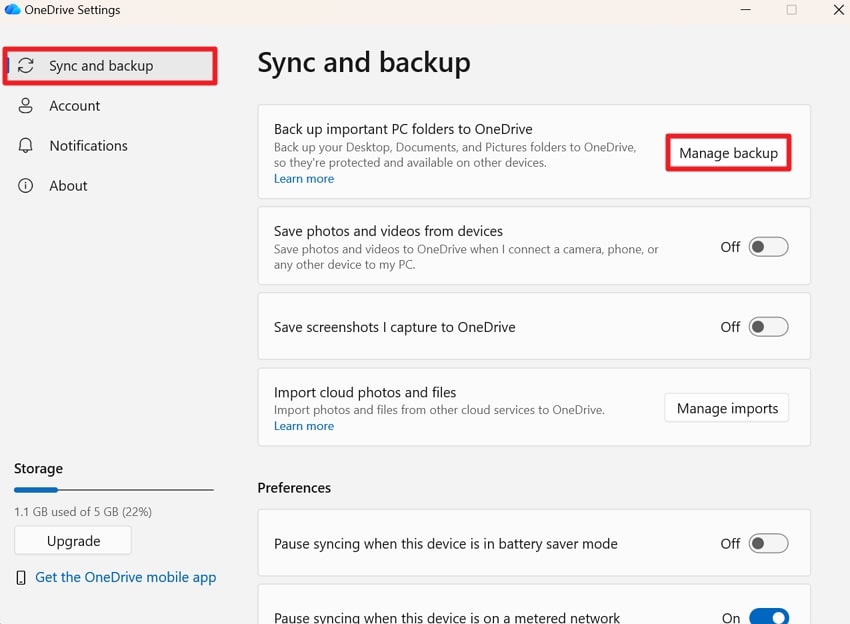Enable saving photos and videos from devices
Image resolution: width=850 pixels, height=624 pixels.
[768, 246]
